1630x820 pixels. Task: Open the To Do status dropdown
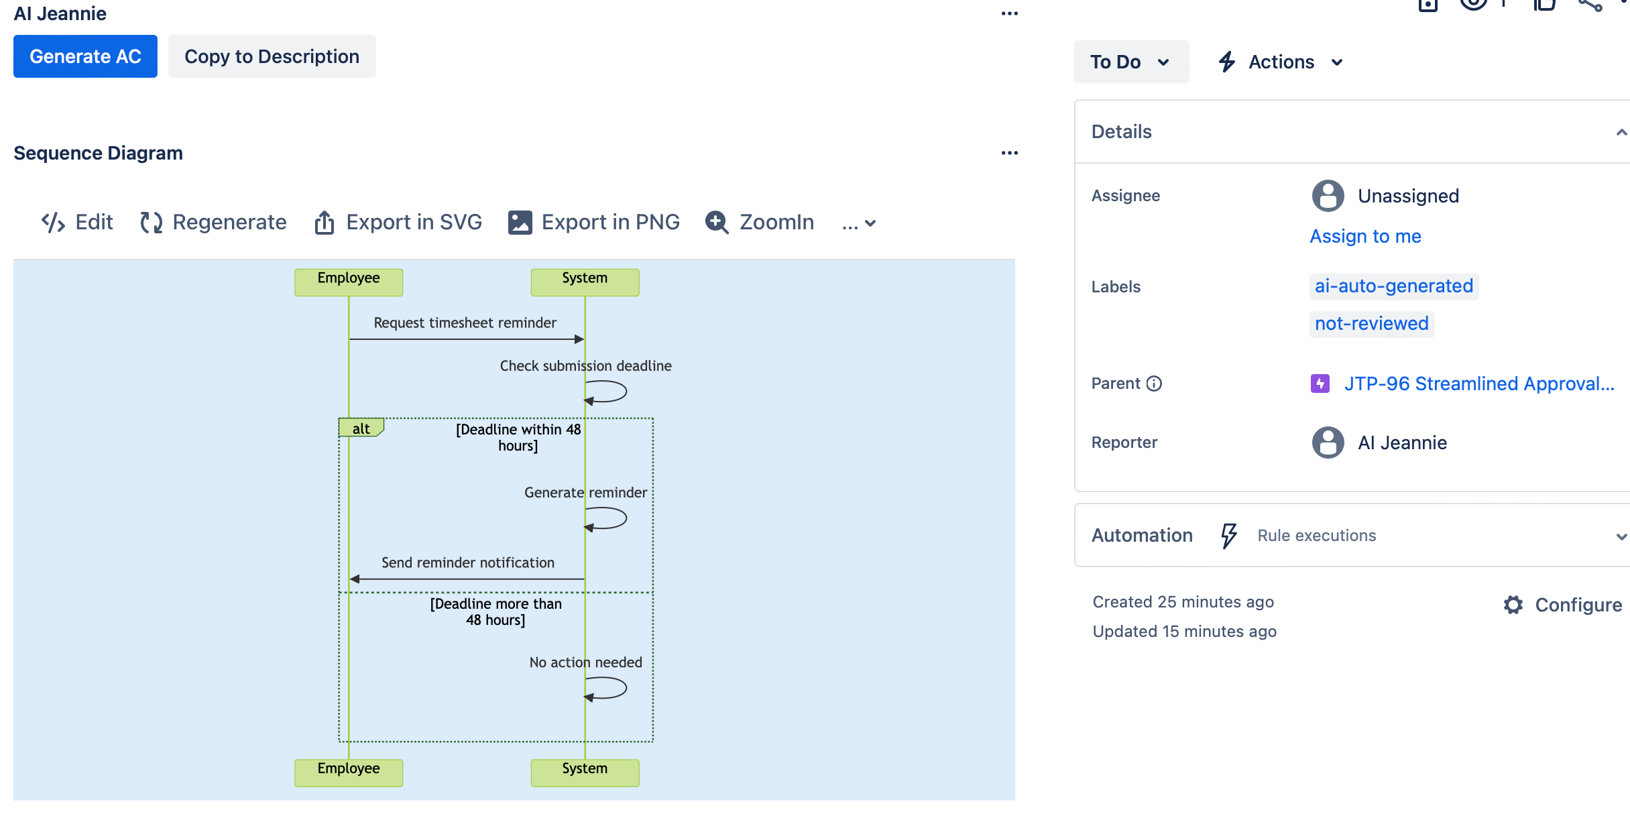point(1131,62)
